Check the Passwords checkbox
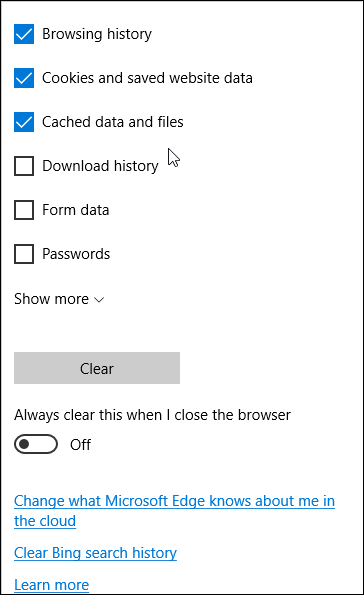The height and width of the screenshot is (595, 364). tap(24, 254)
